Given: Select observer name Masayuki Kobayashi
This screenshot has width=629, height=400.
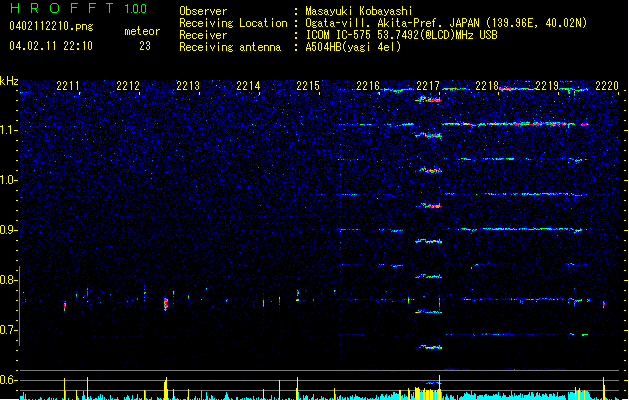Looking at the screenshot, I should click(x=359, y=11).
